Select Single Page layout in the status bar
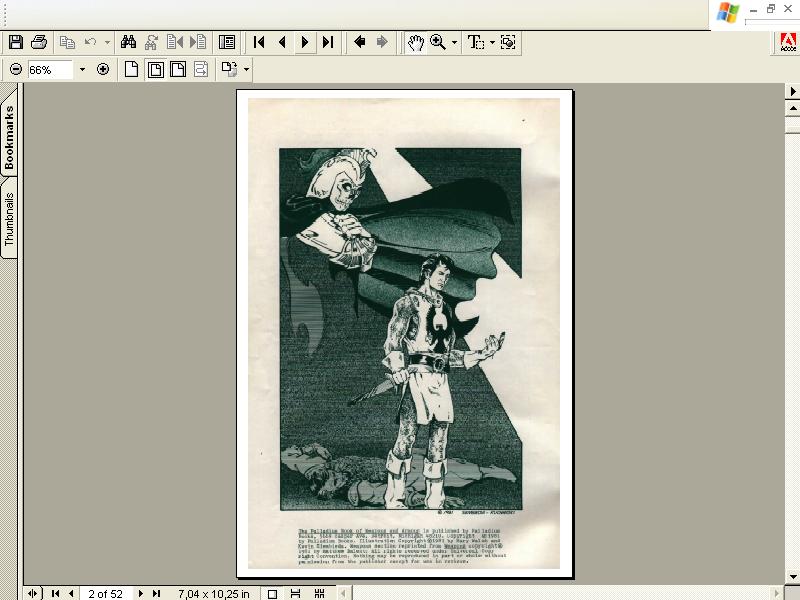 coord(272,594)
